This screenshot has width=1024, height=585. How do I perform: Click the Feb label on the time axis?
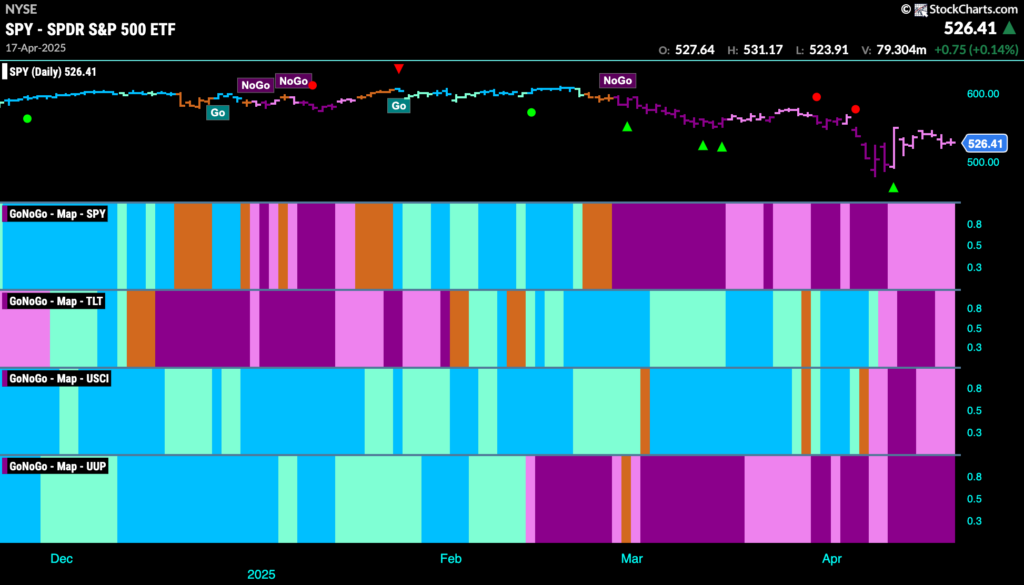coord(451,559)
